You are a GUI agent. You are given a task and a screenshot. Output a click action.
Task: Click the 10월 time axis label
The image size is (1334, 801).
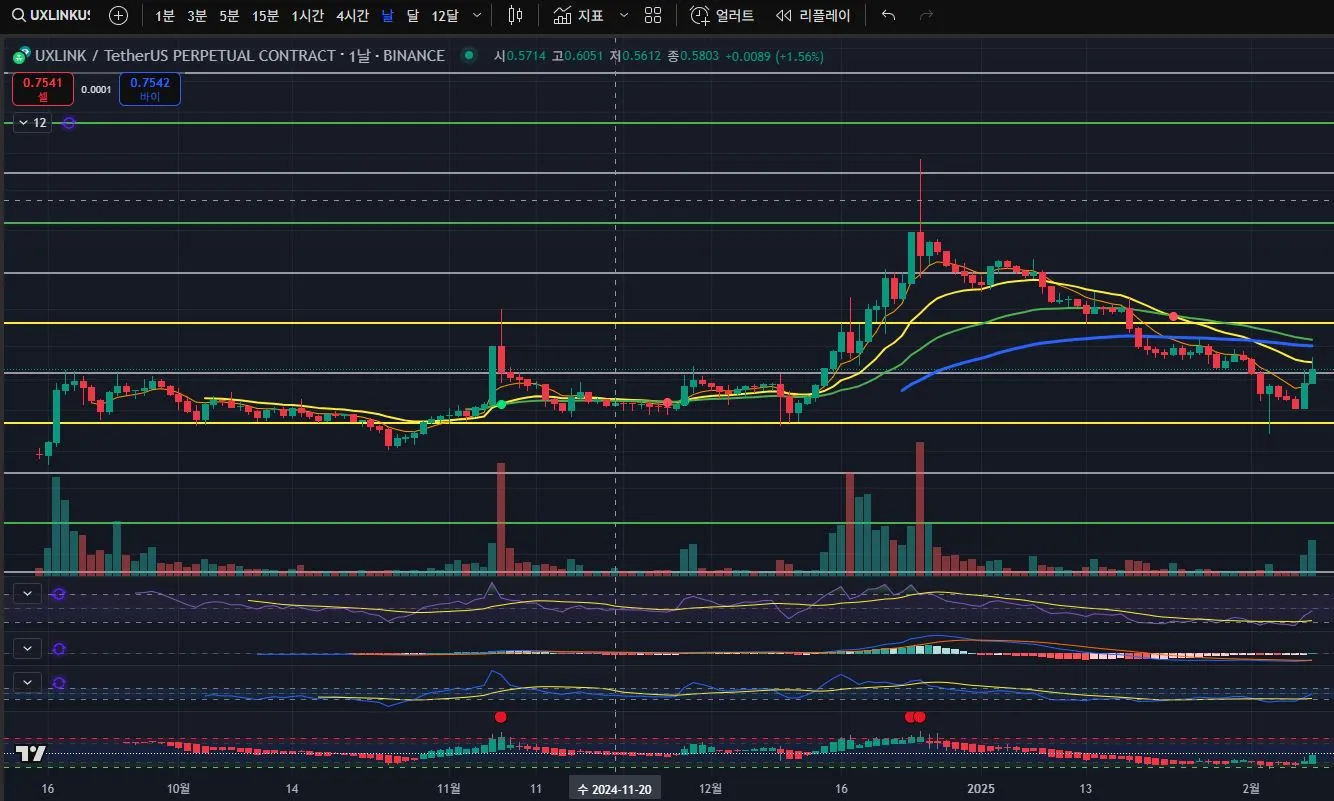[177, 789]
